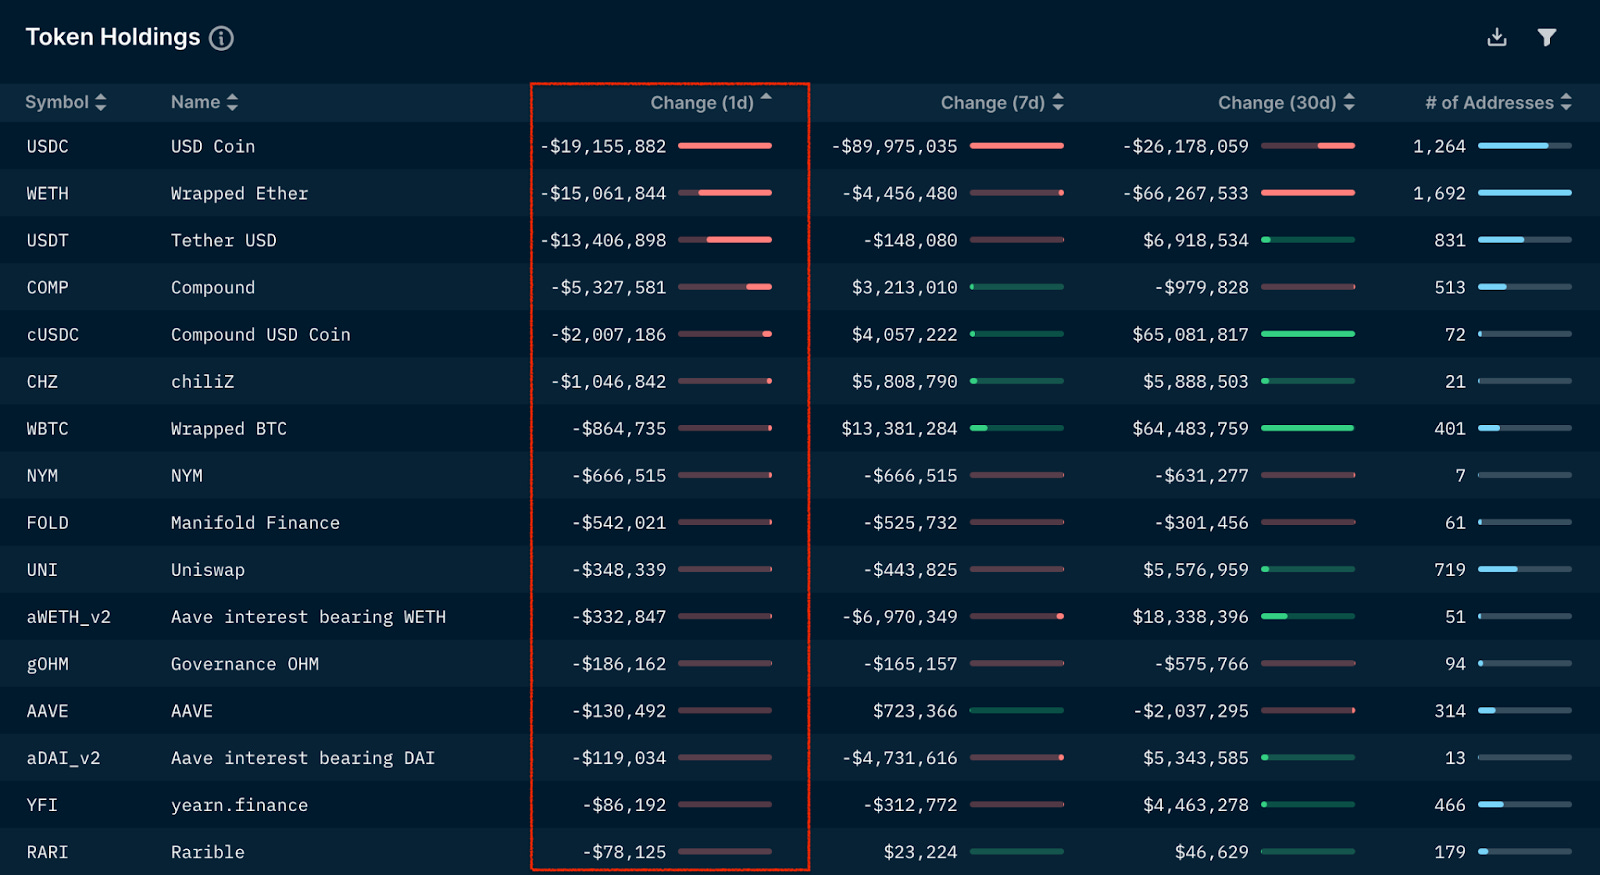This screenshot has height=875, width=1600.
Task: Click the $65,081,817 30d change value
Action: tap(1190, 334)
